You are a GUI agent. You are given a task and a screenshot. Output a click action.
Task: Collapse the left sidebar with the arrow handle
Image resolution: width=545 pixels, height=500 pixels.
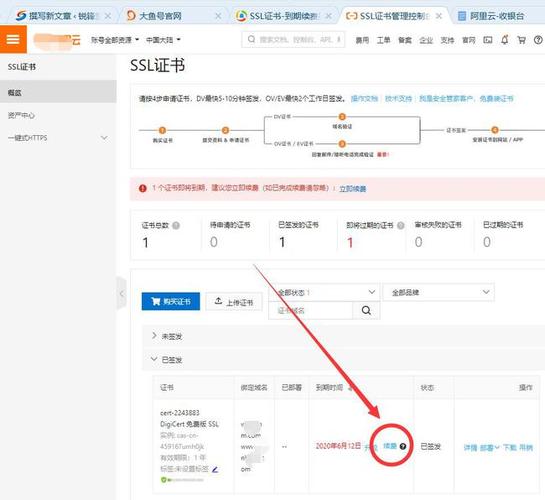[121, 294]
